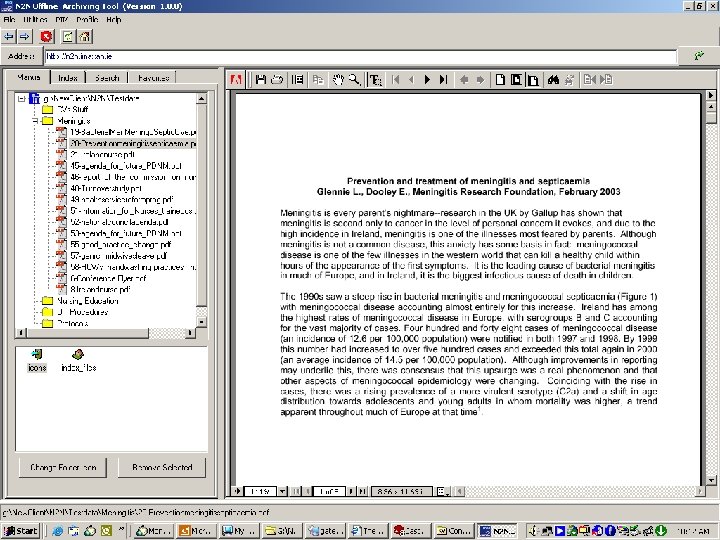720x540 pixels.
Task: Open the File menu
Action: point(9,20)
